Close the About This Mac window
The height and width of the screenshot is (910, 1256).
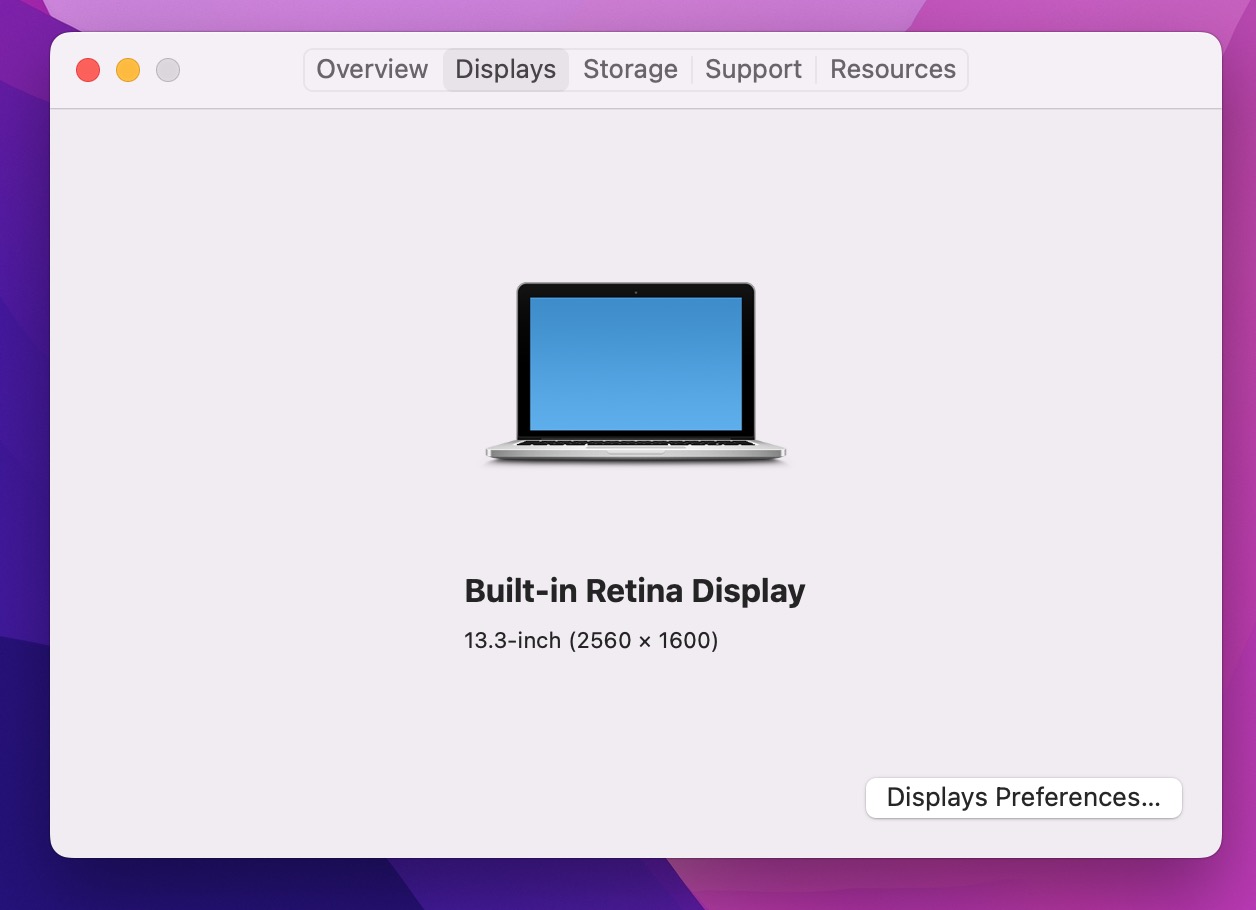pos(88,70)
